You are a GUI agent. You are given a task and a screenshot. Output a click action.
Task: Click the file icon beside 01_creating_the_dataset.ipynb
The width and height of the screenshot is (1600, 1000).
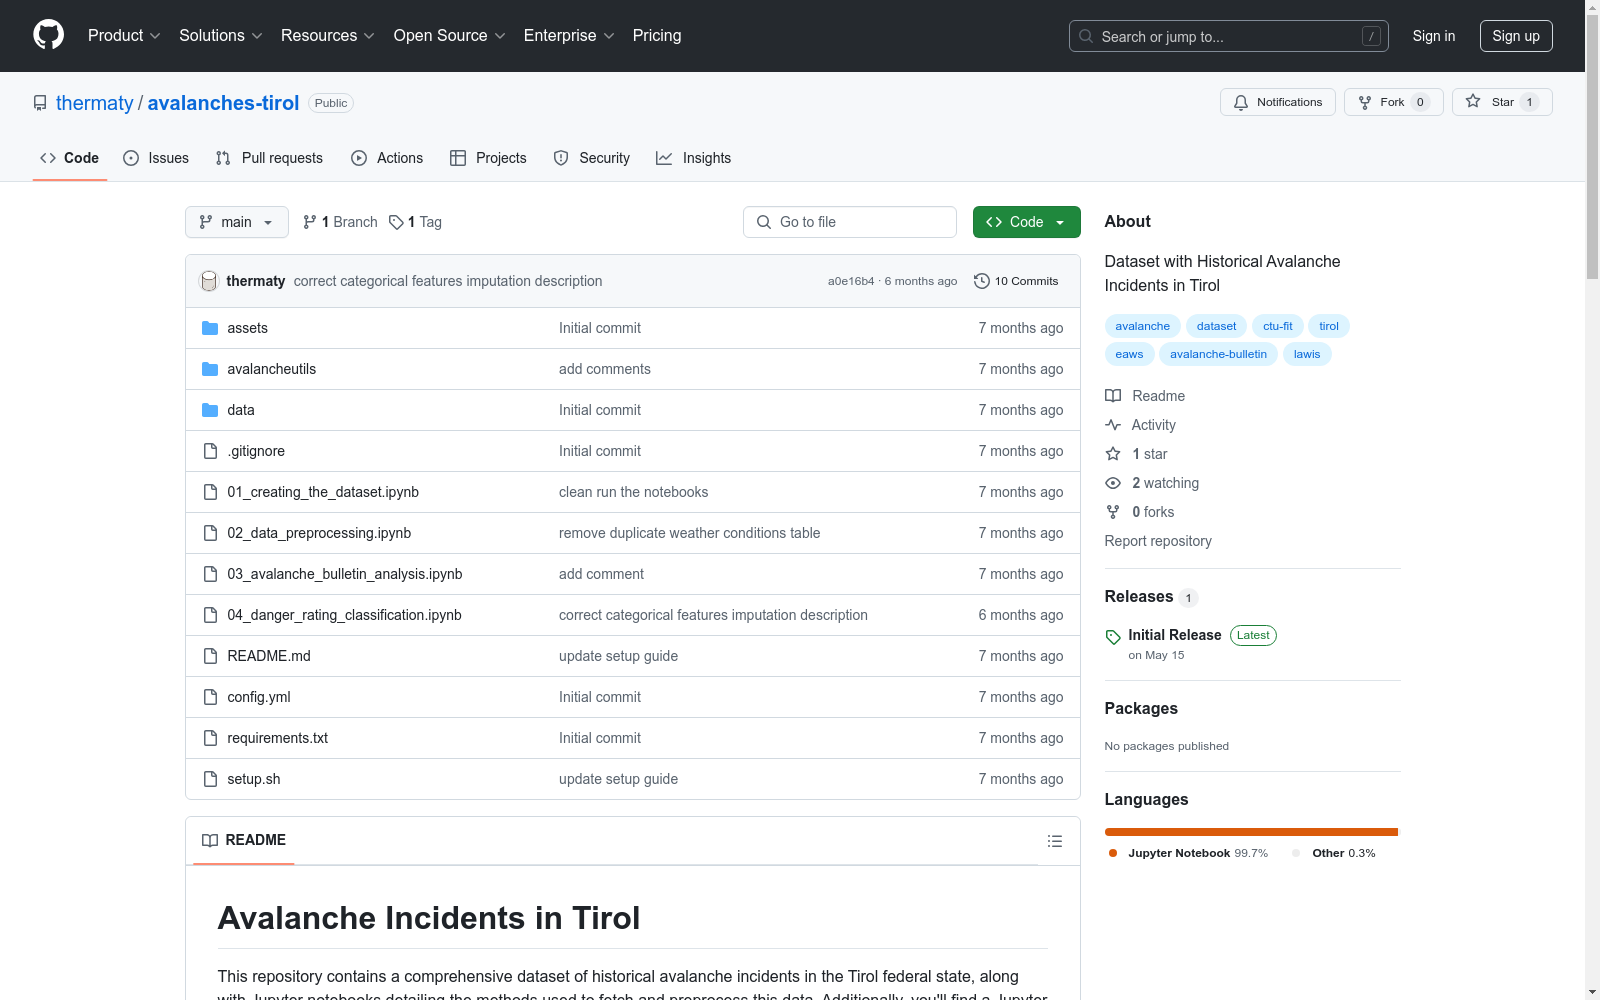point(210,492)
